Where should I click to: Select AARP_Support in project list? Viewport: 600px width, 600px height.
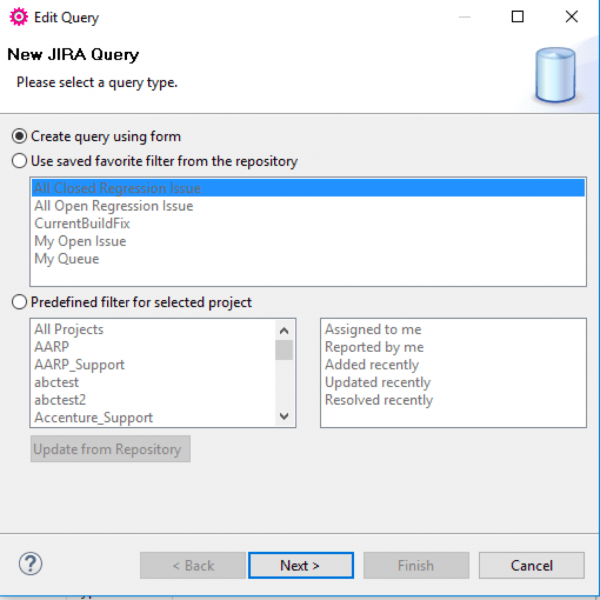pos(79,365)
